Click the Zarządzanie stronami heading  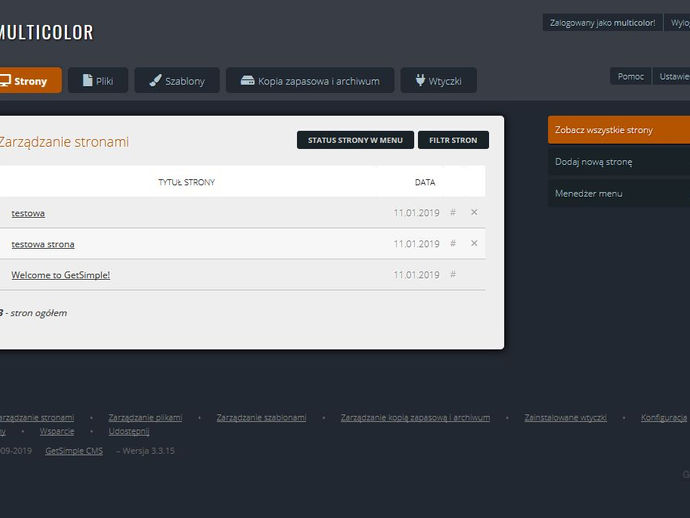pyautogui.click(x=64, y=142)
